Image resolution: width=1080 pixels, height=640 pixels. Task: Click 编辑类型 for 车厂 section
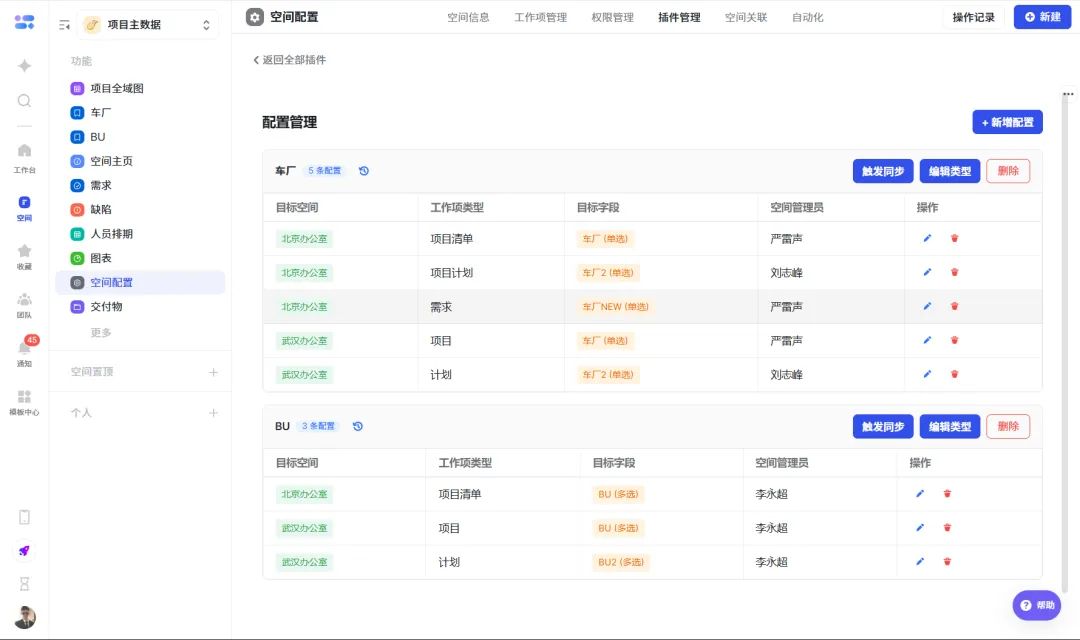point(950,171)
